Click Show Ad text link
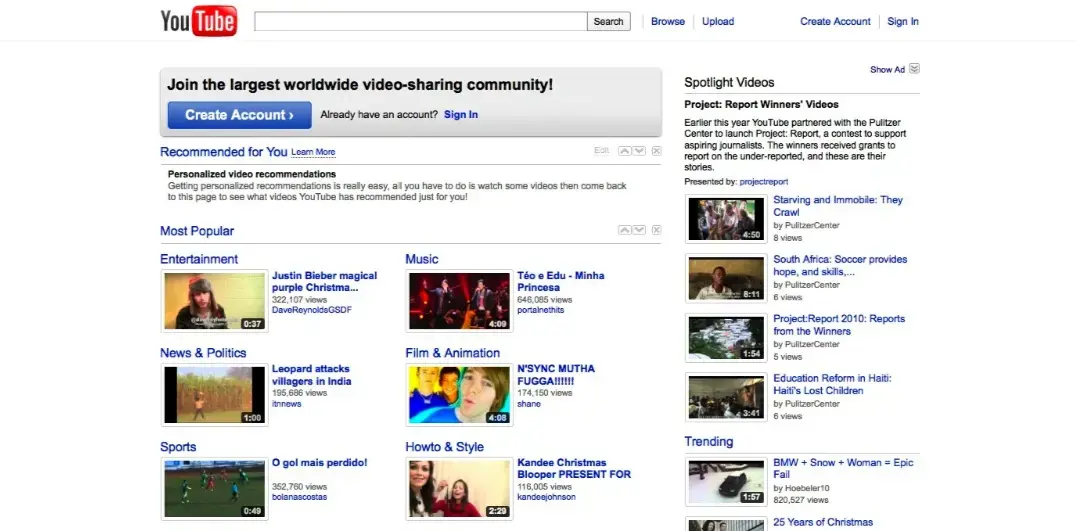This screenshot has height=531, width=1076. [887, 69]
